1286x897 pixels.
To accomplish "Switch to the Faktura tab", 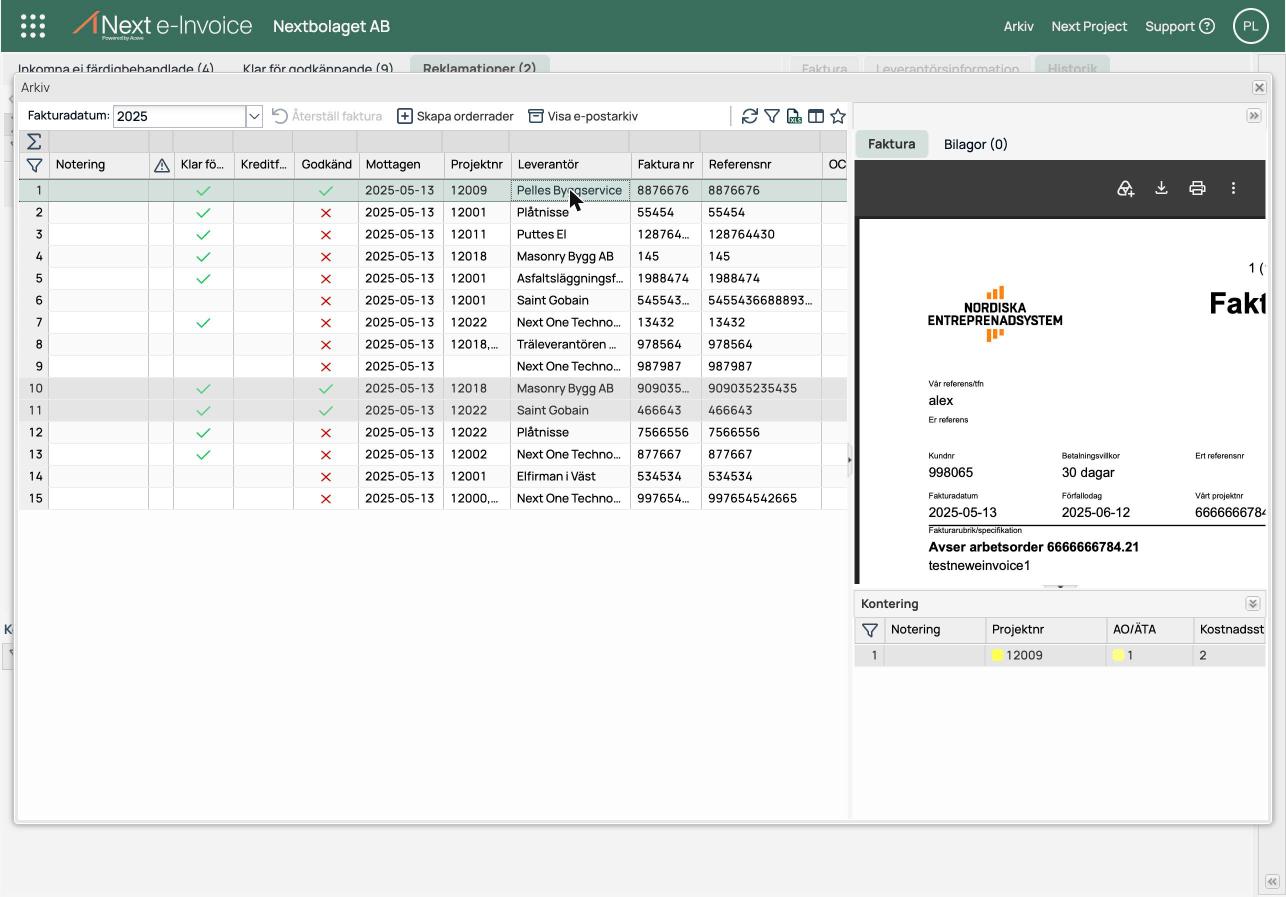I will (x=891, y=144).
